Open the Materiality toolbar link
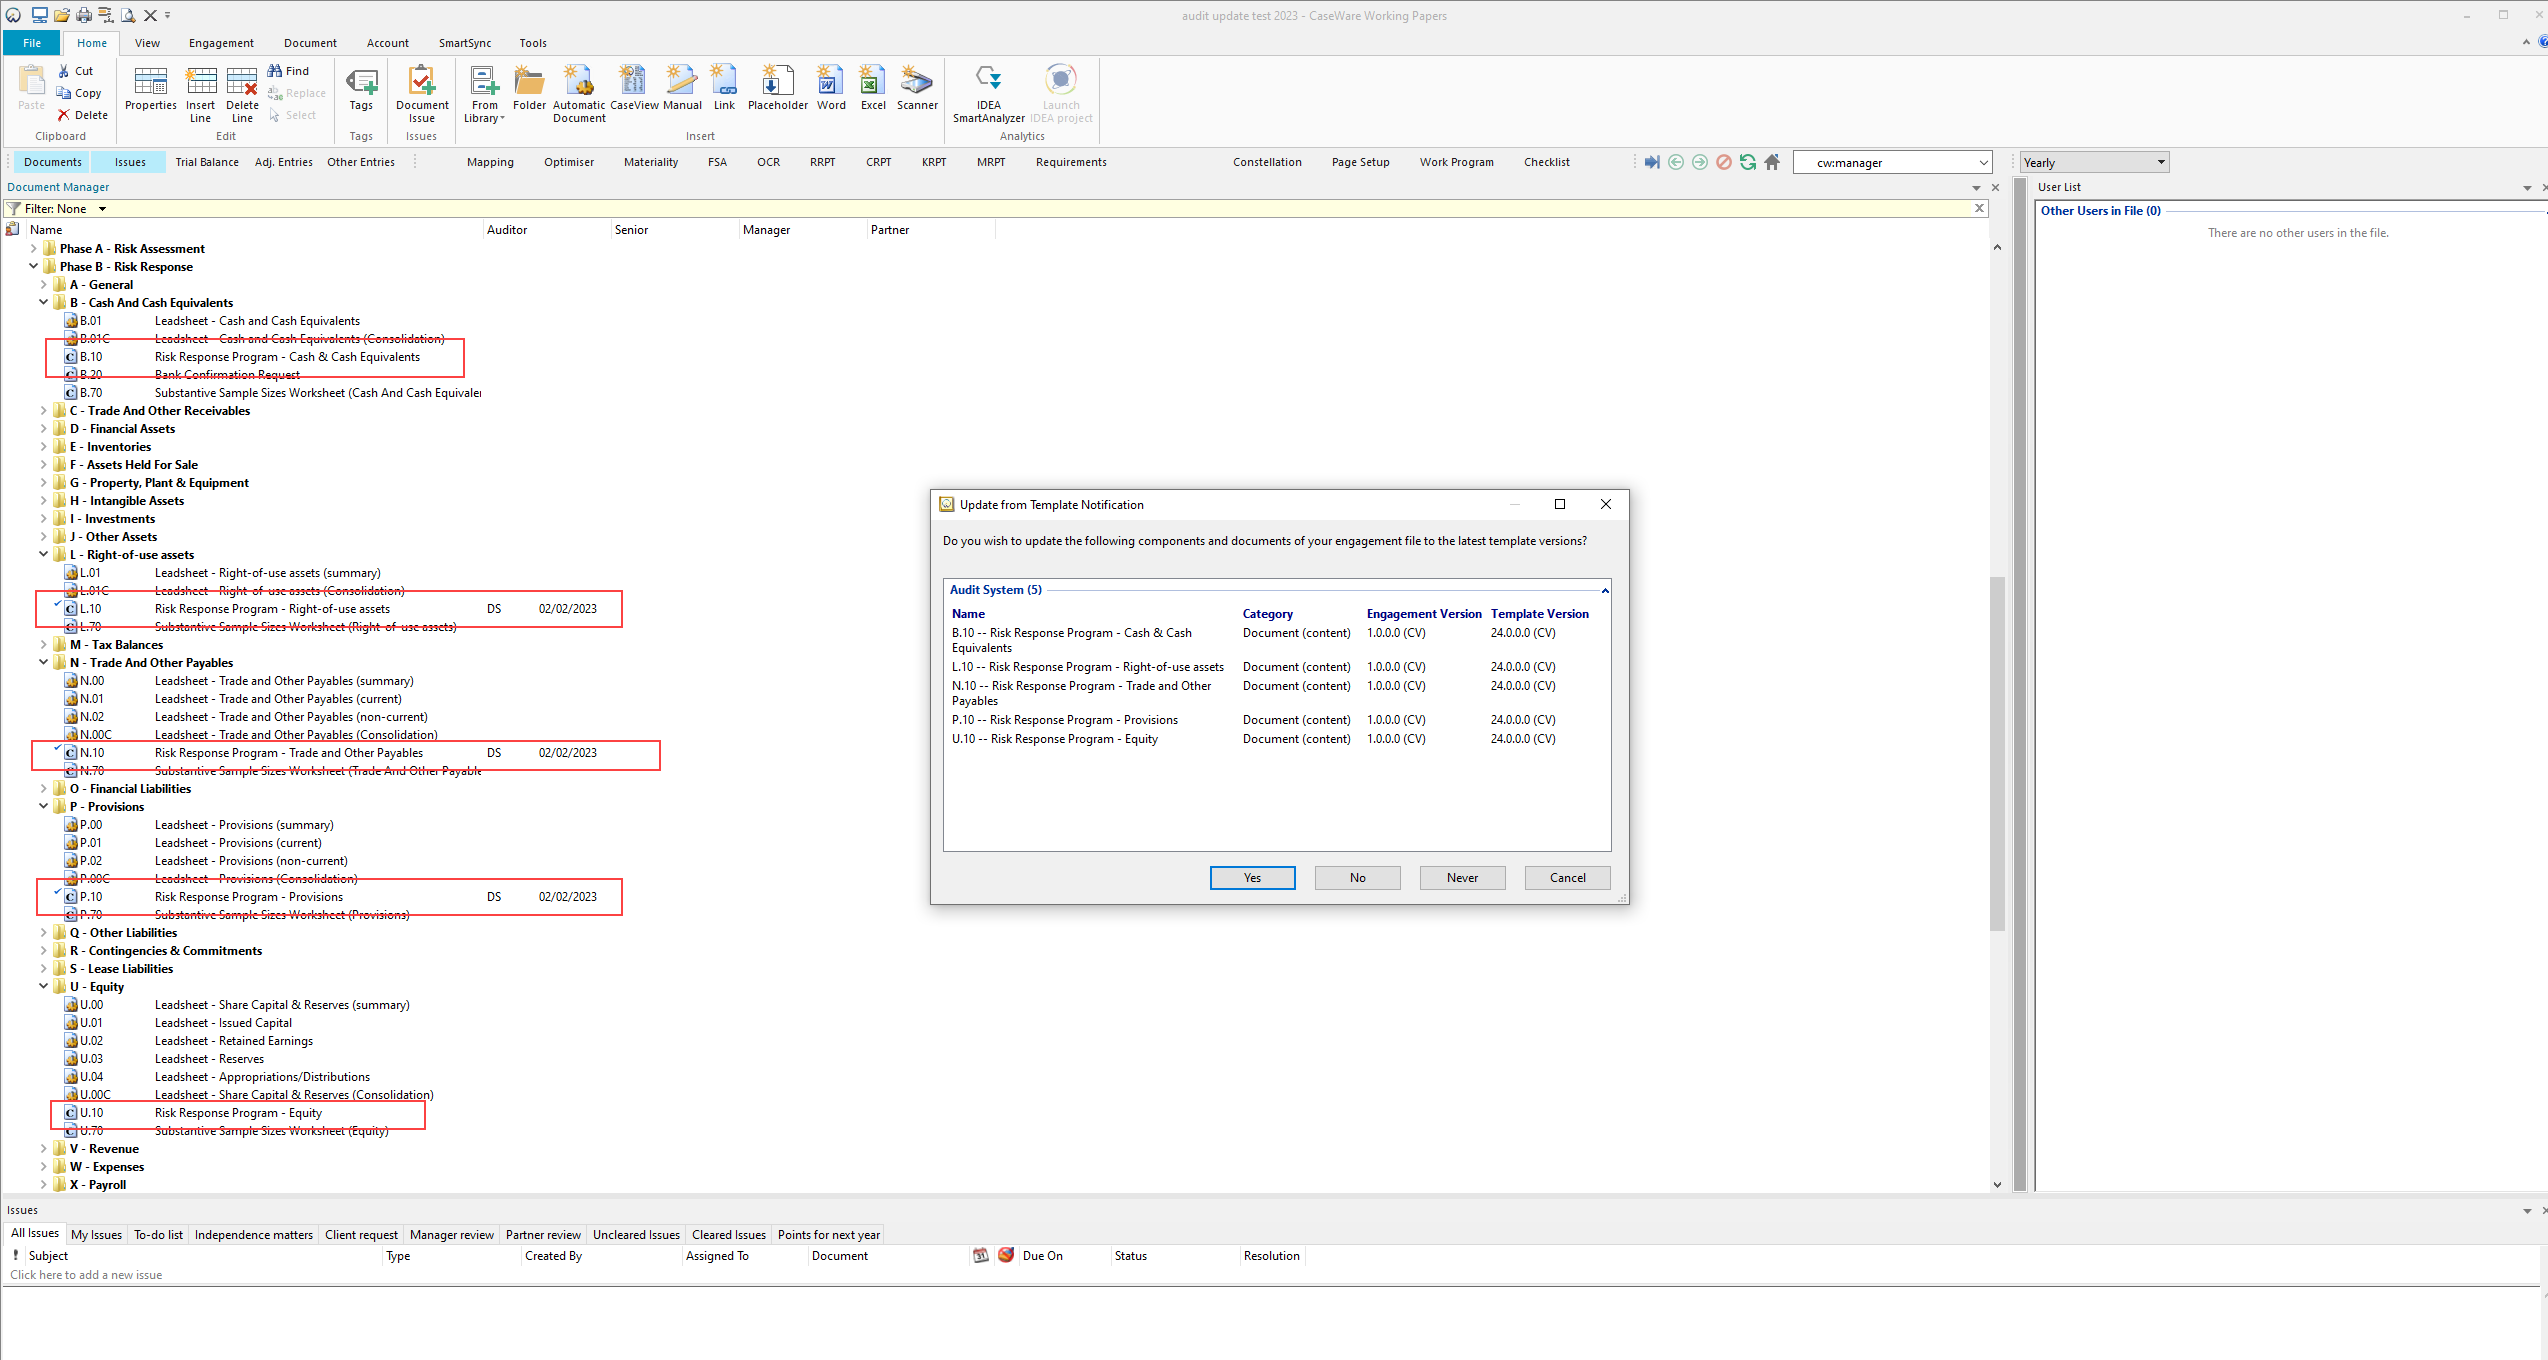This screenshot has height=1360, width=2548. pos(651,162)
